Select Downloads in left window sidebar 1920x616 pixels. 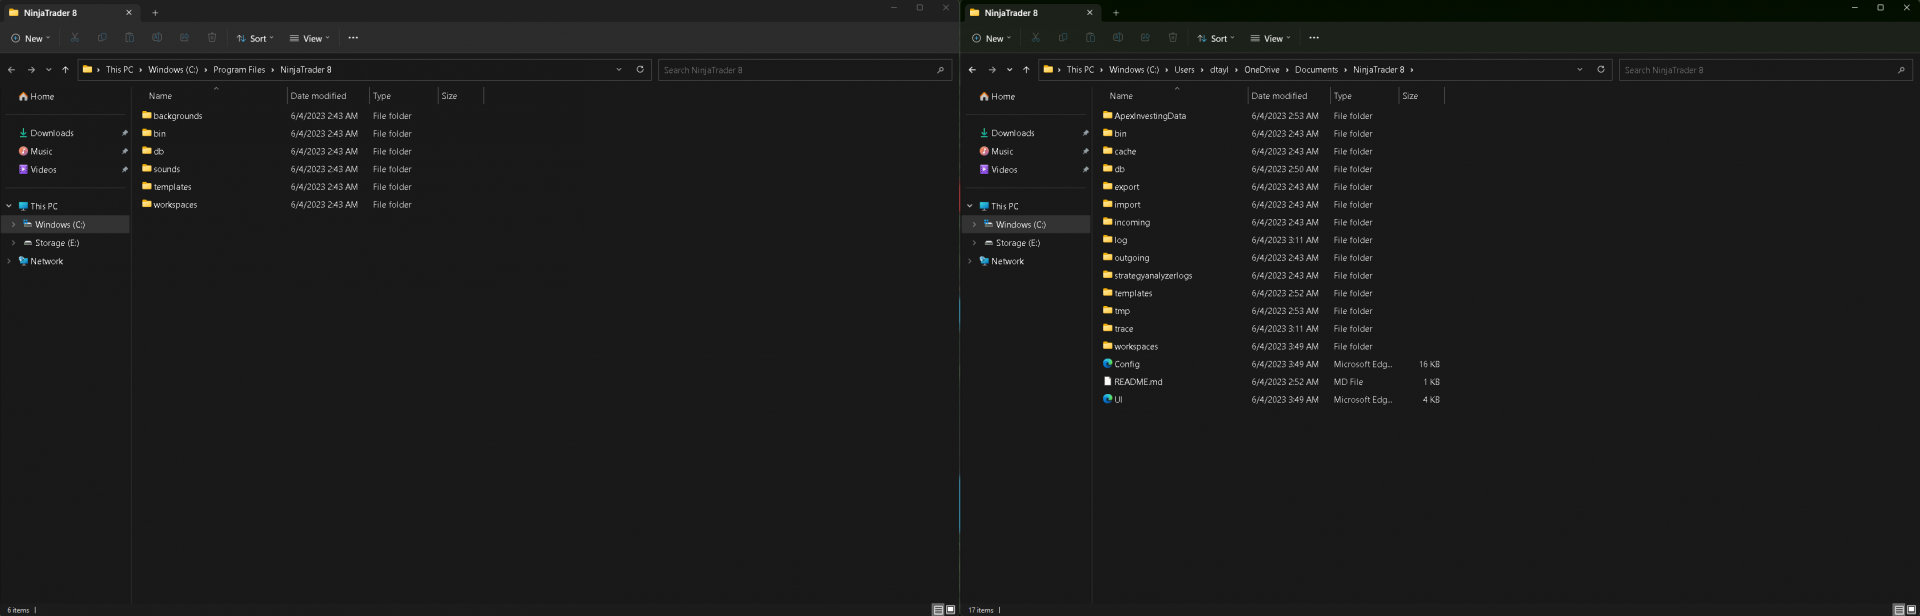pos(52,133)
